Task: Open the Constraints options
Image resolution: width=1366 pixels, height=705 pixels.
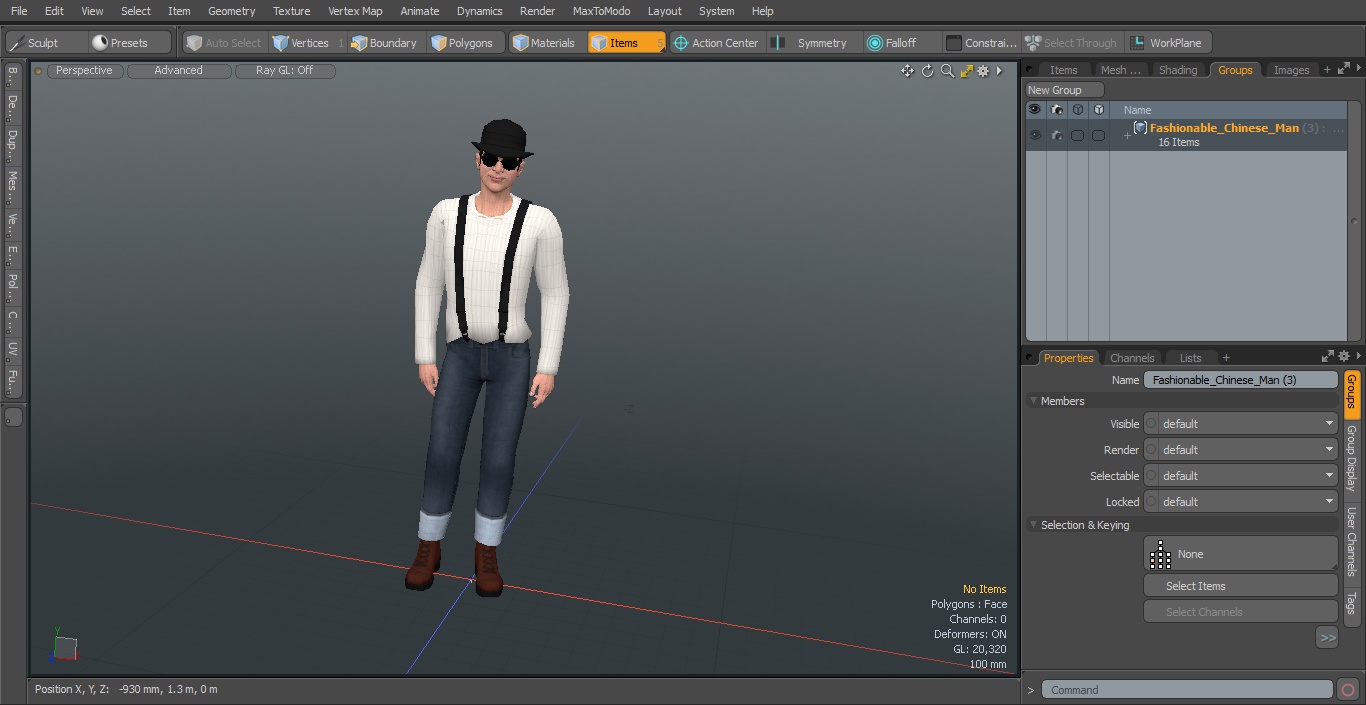Action: tap(982, 43)
